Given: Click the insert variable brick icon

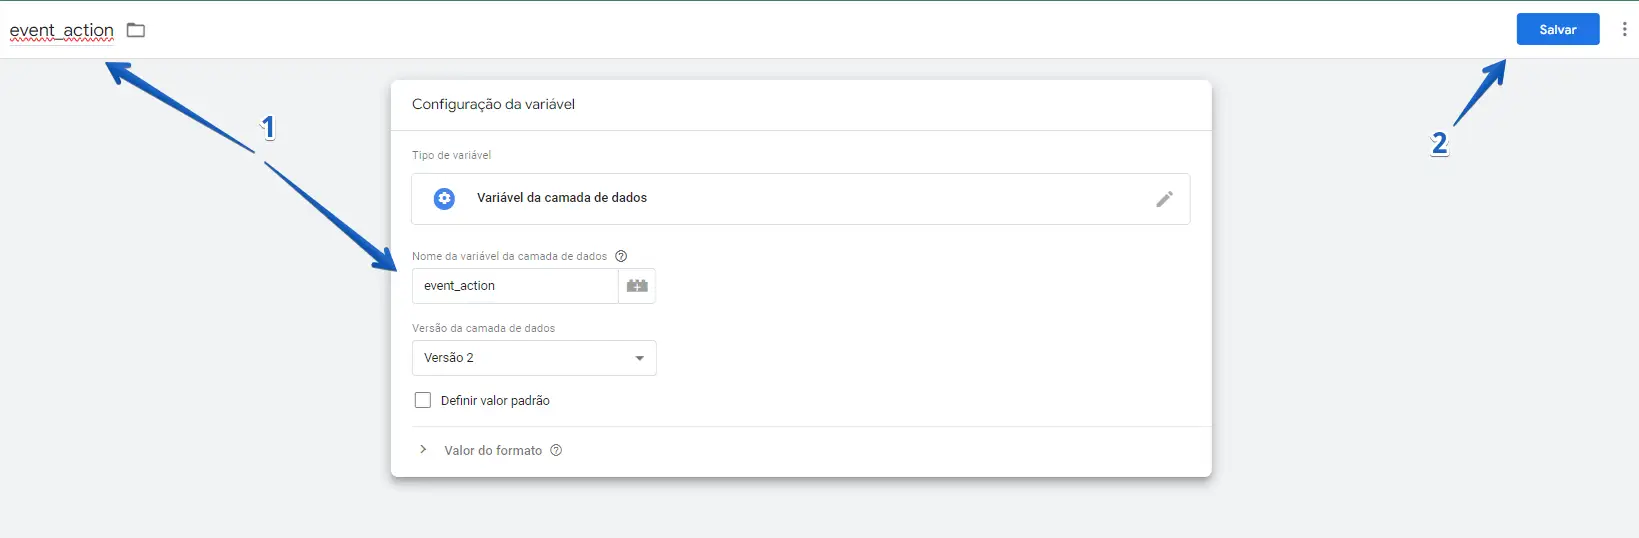Looking at the screenshot, I should (637, 286).
